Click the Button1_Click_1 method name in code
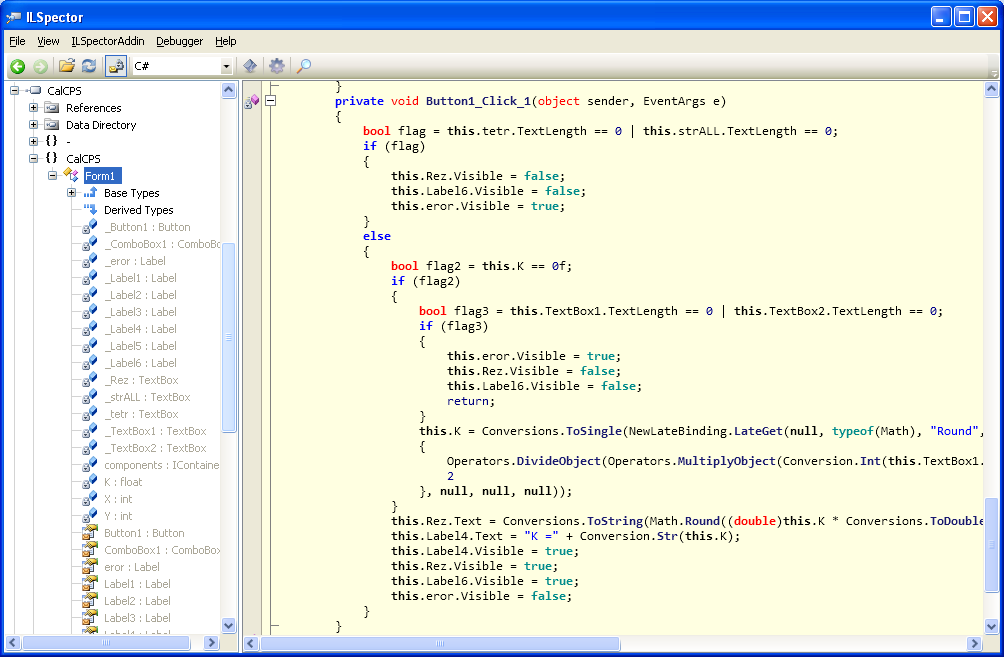This screenshot has height=657, width=1004. click(478, 101)
